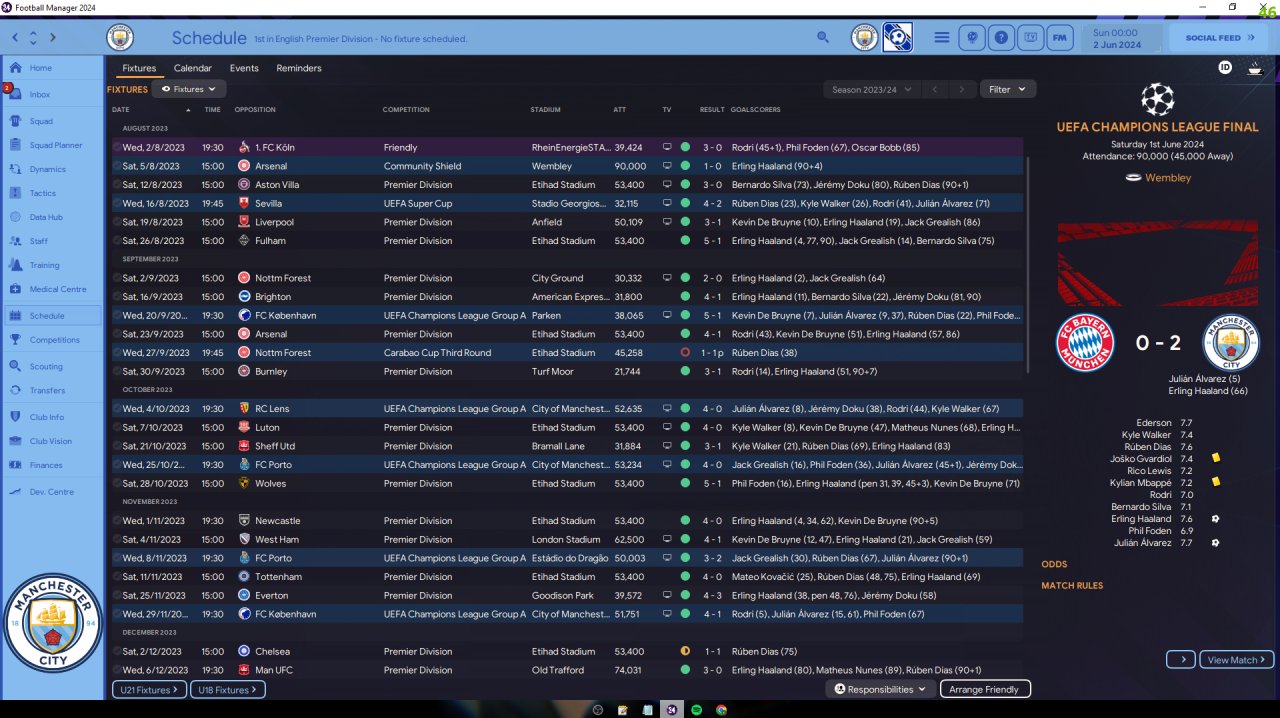Open Competitions in the sidebar
Screen dimensions: 1280x718
click(x=52, y=340)
